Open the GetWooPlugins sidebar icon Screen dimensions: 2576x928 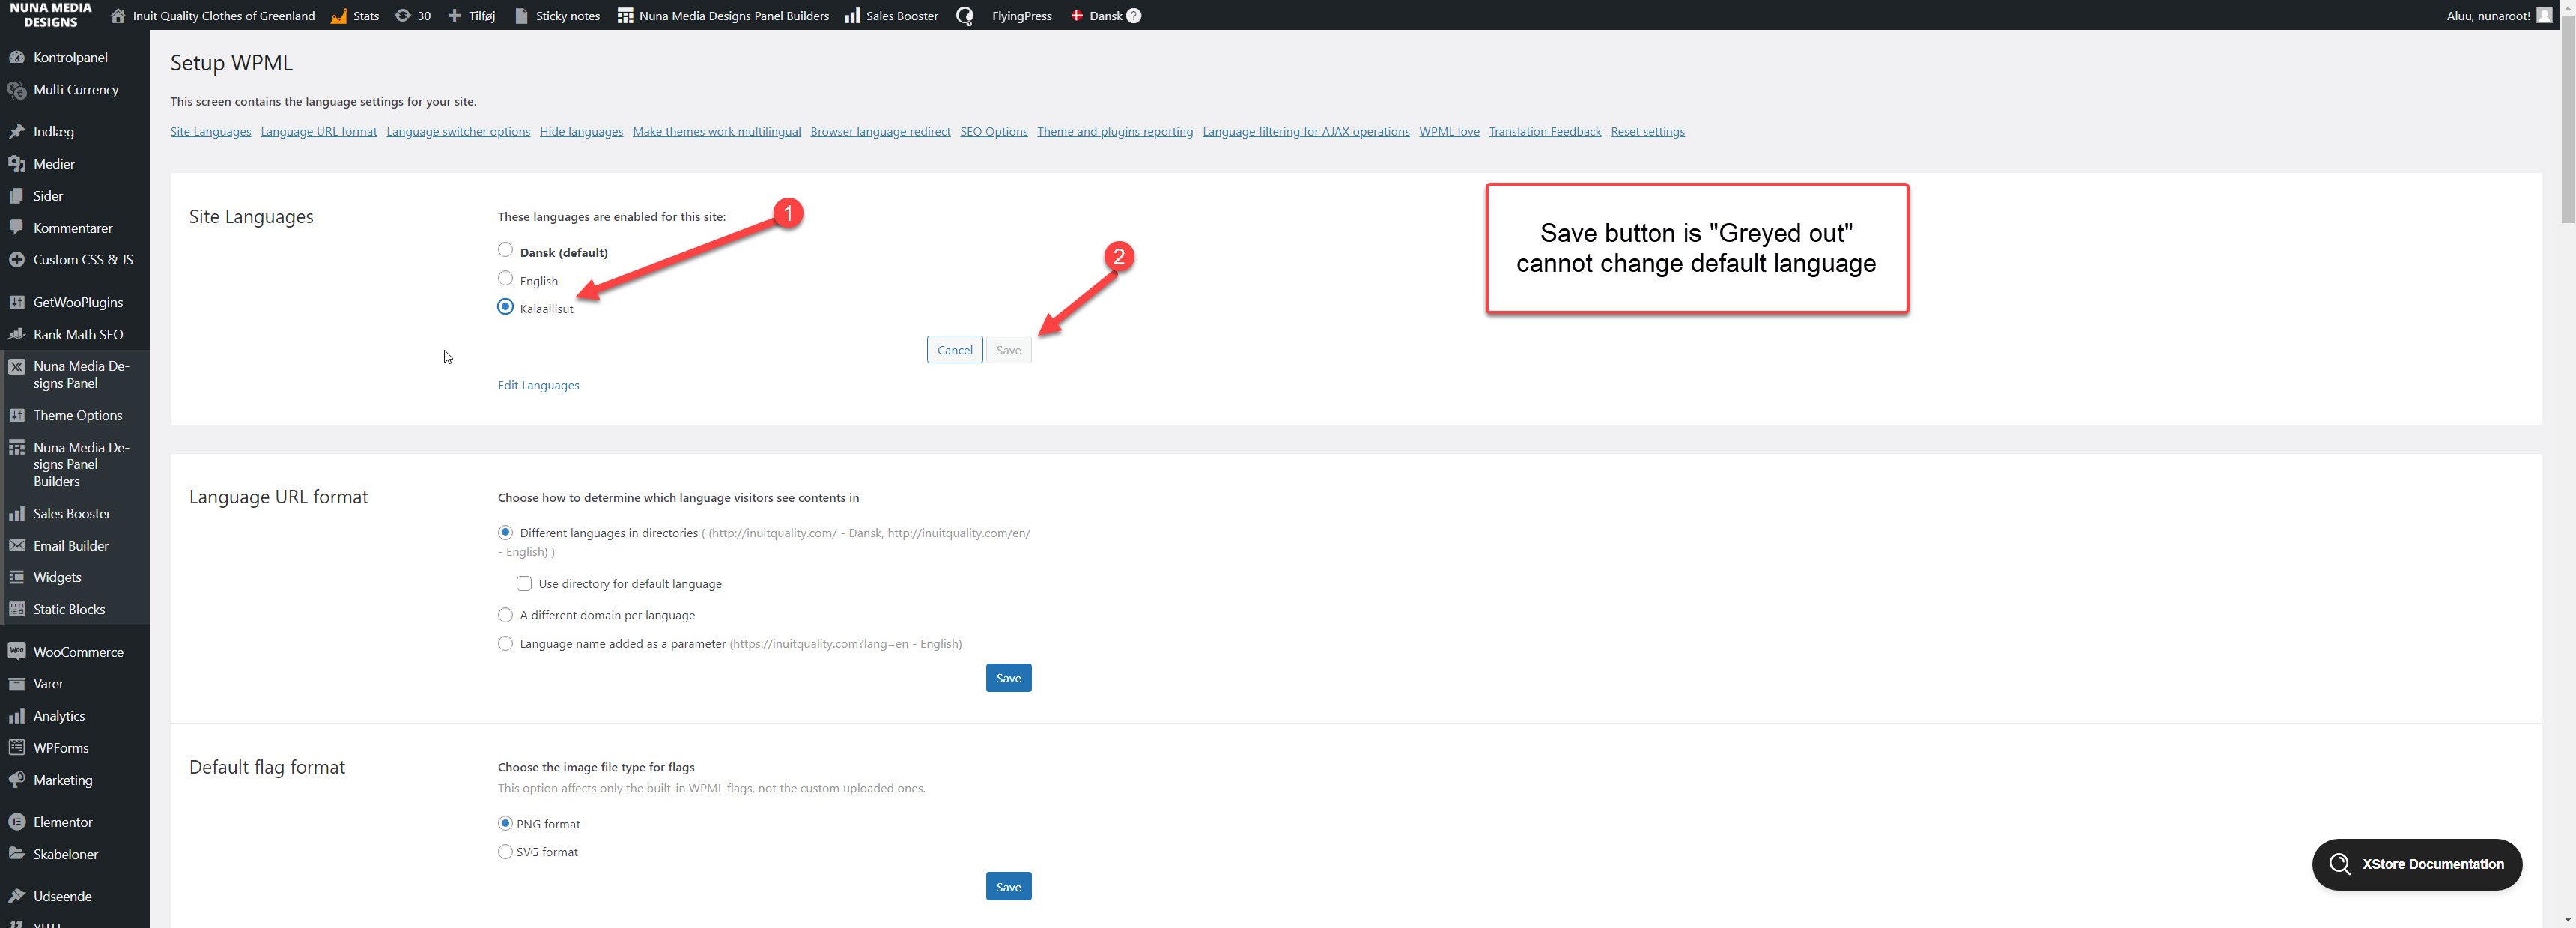tap(17, 302)
